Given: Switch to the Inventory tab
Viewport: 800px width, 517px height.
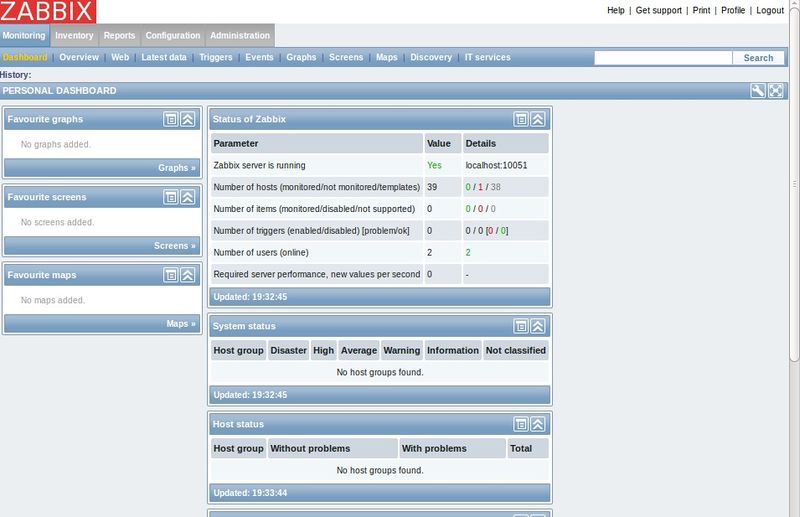Looking at the screenshot, I should click(74, 35).
